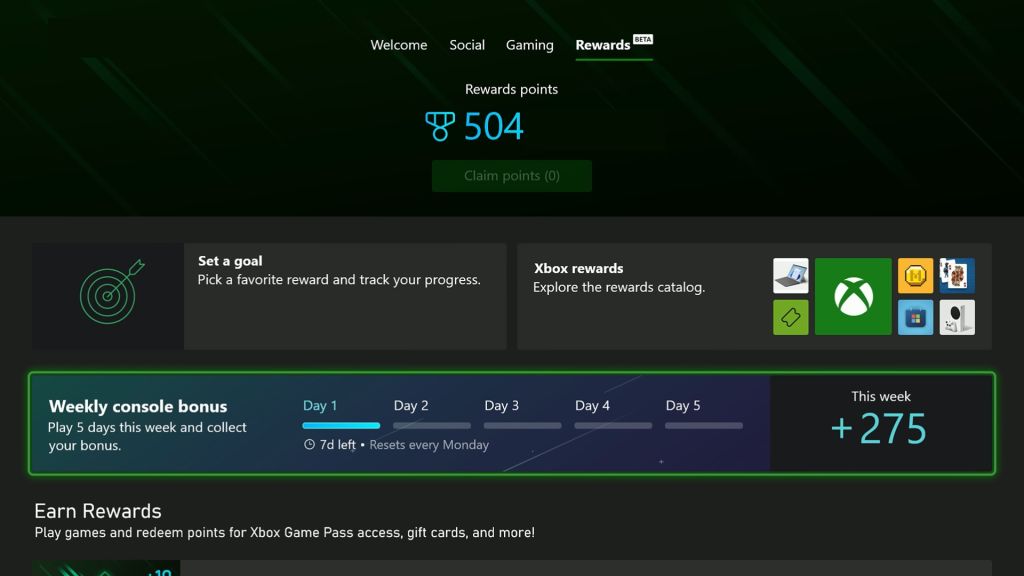1024x576 pixels.
Task: Click the 504 rewards points value
Action: 494,126
